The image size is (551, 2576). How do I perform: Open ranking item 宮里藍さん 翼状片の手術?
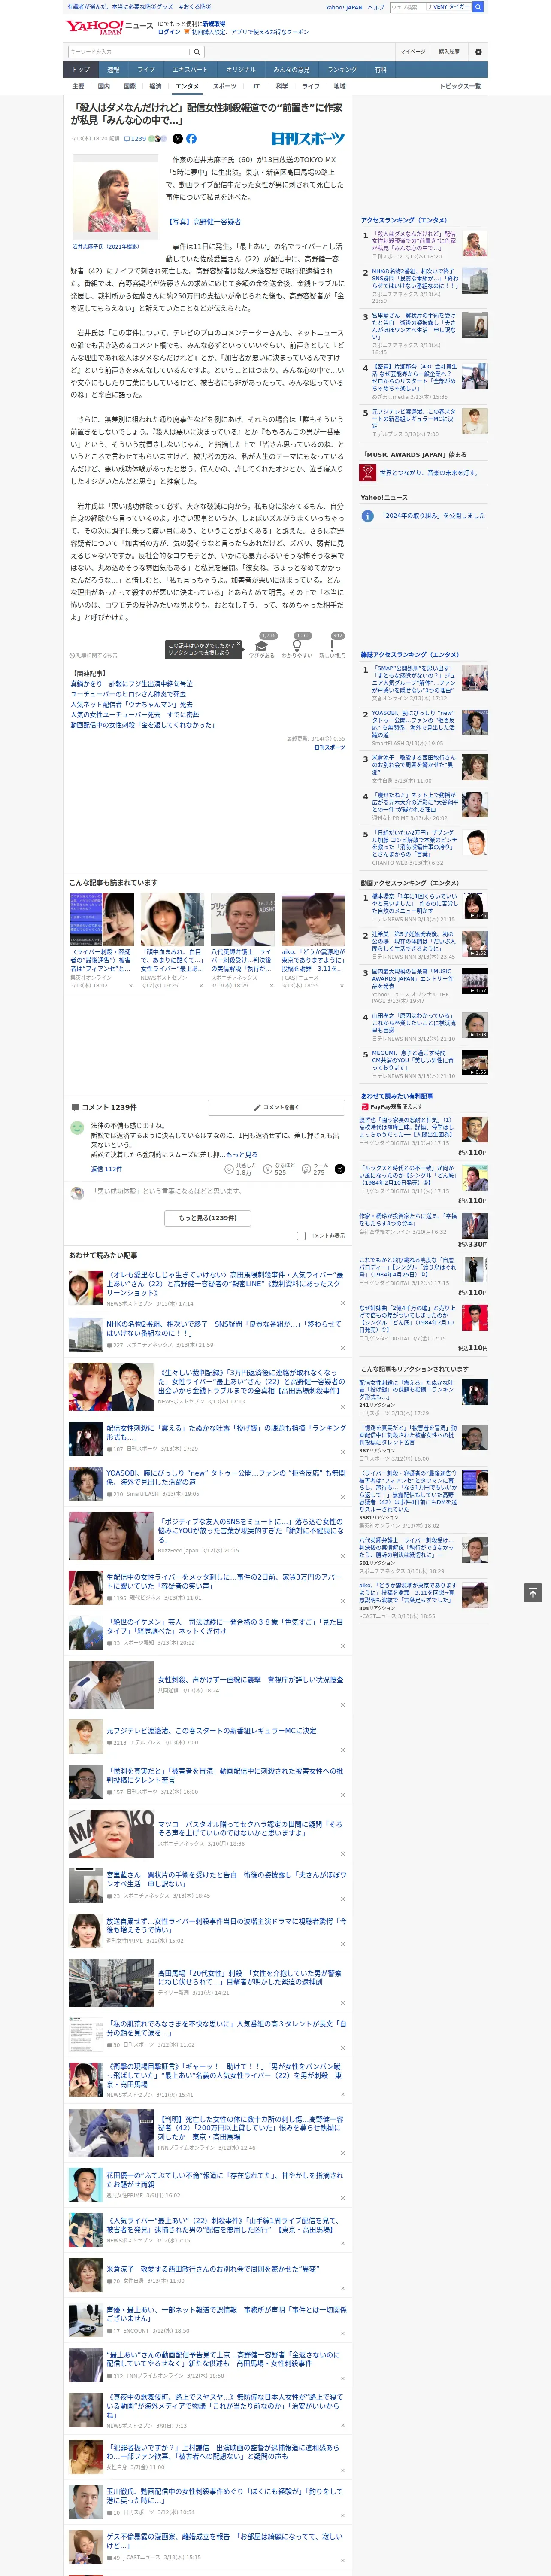pos(414,326)
